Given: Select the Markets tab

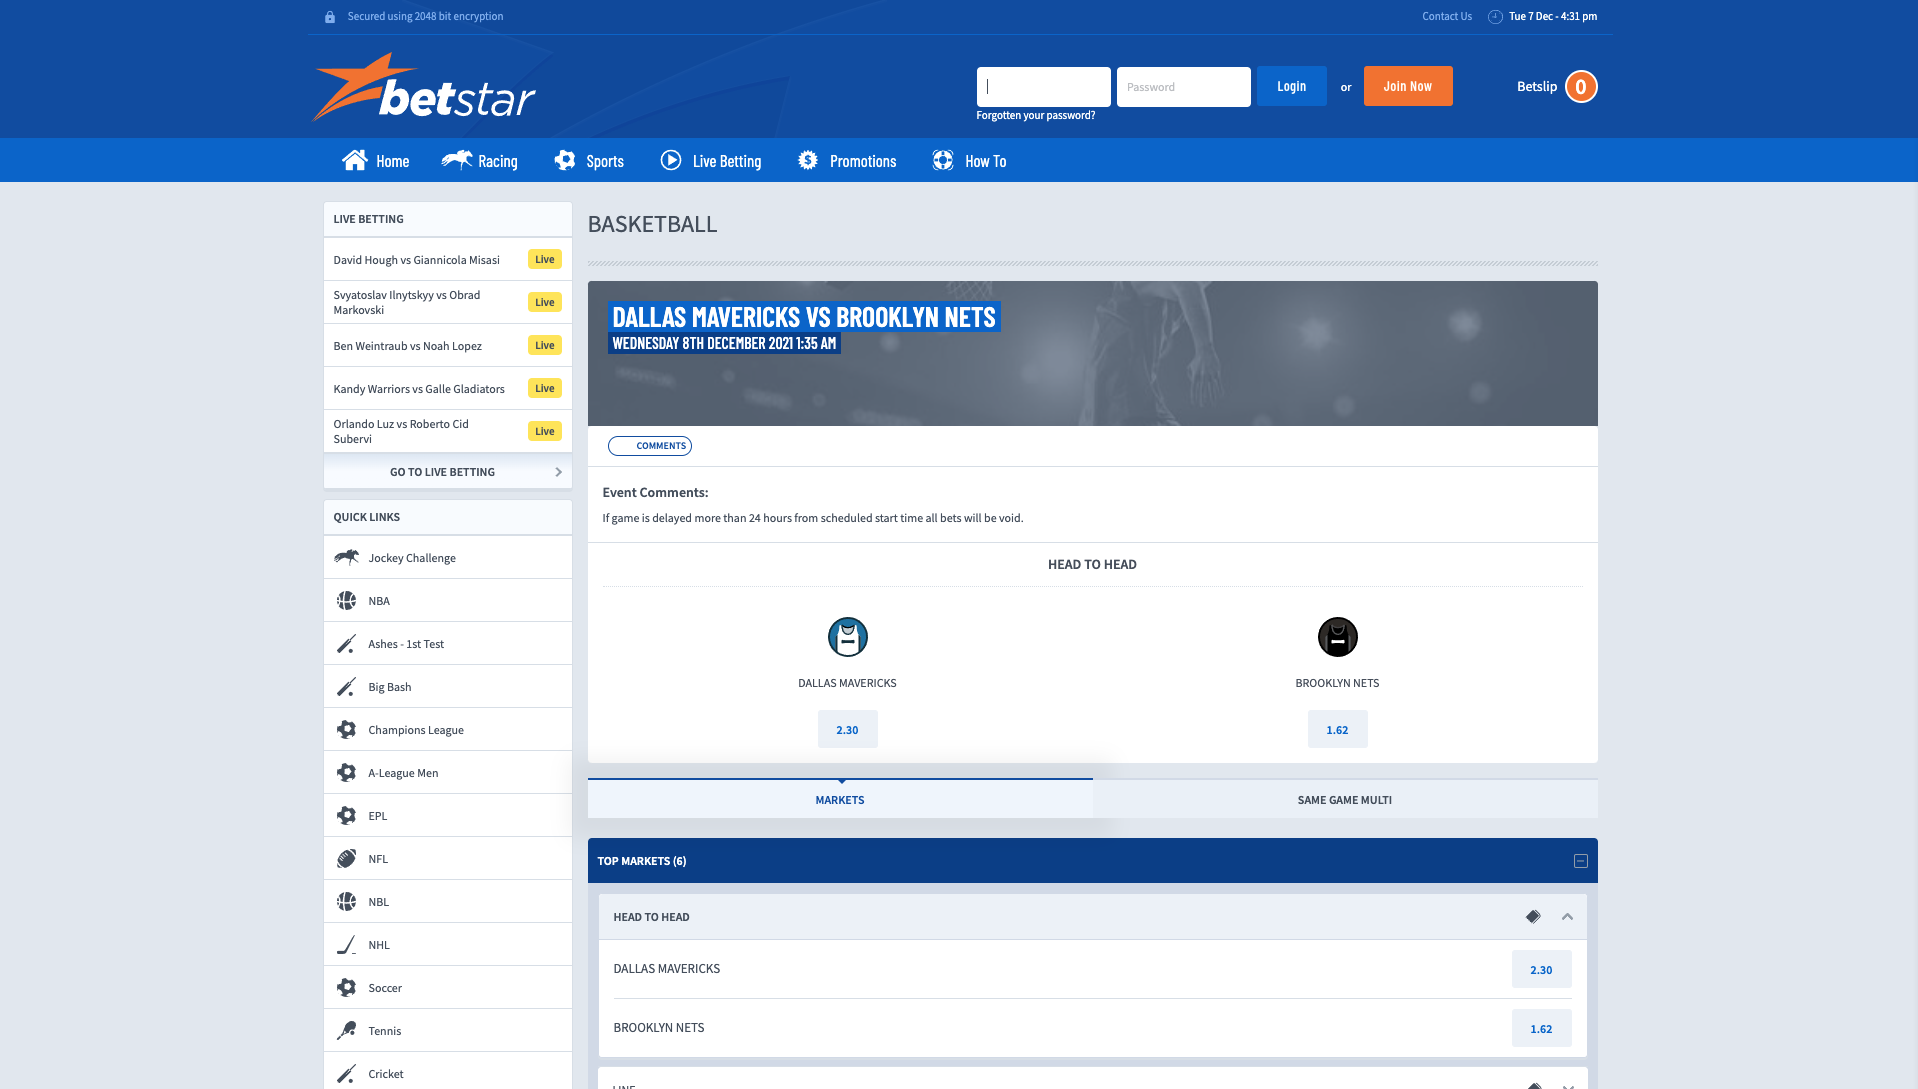Looking at the screenshot, I should 840,799.
